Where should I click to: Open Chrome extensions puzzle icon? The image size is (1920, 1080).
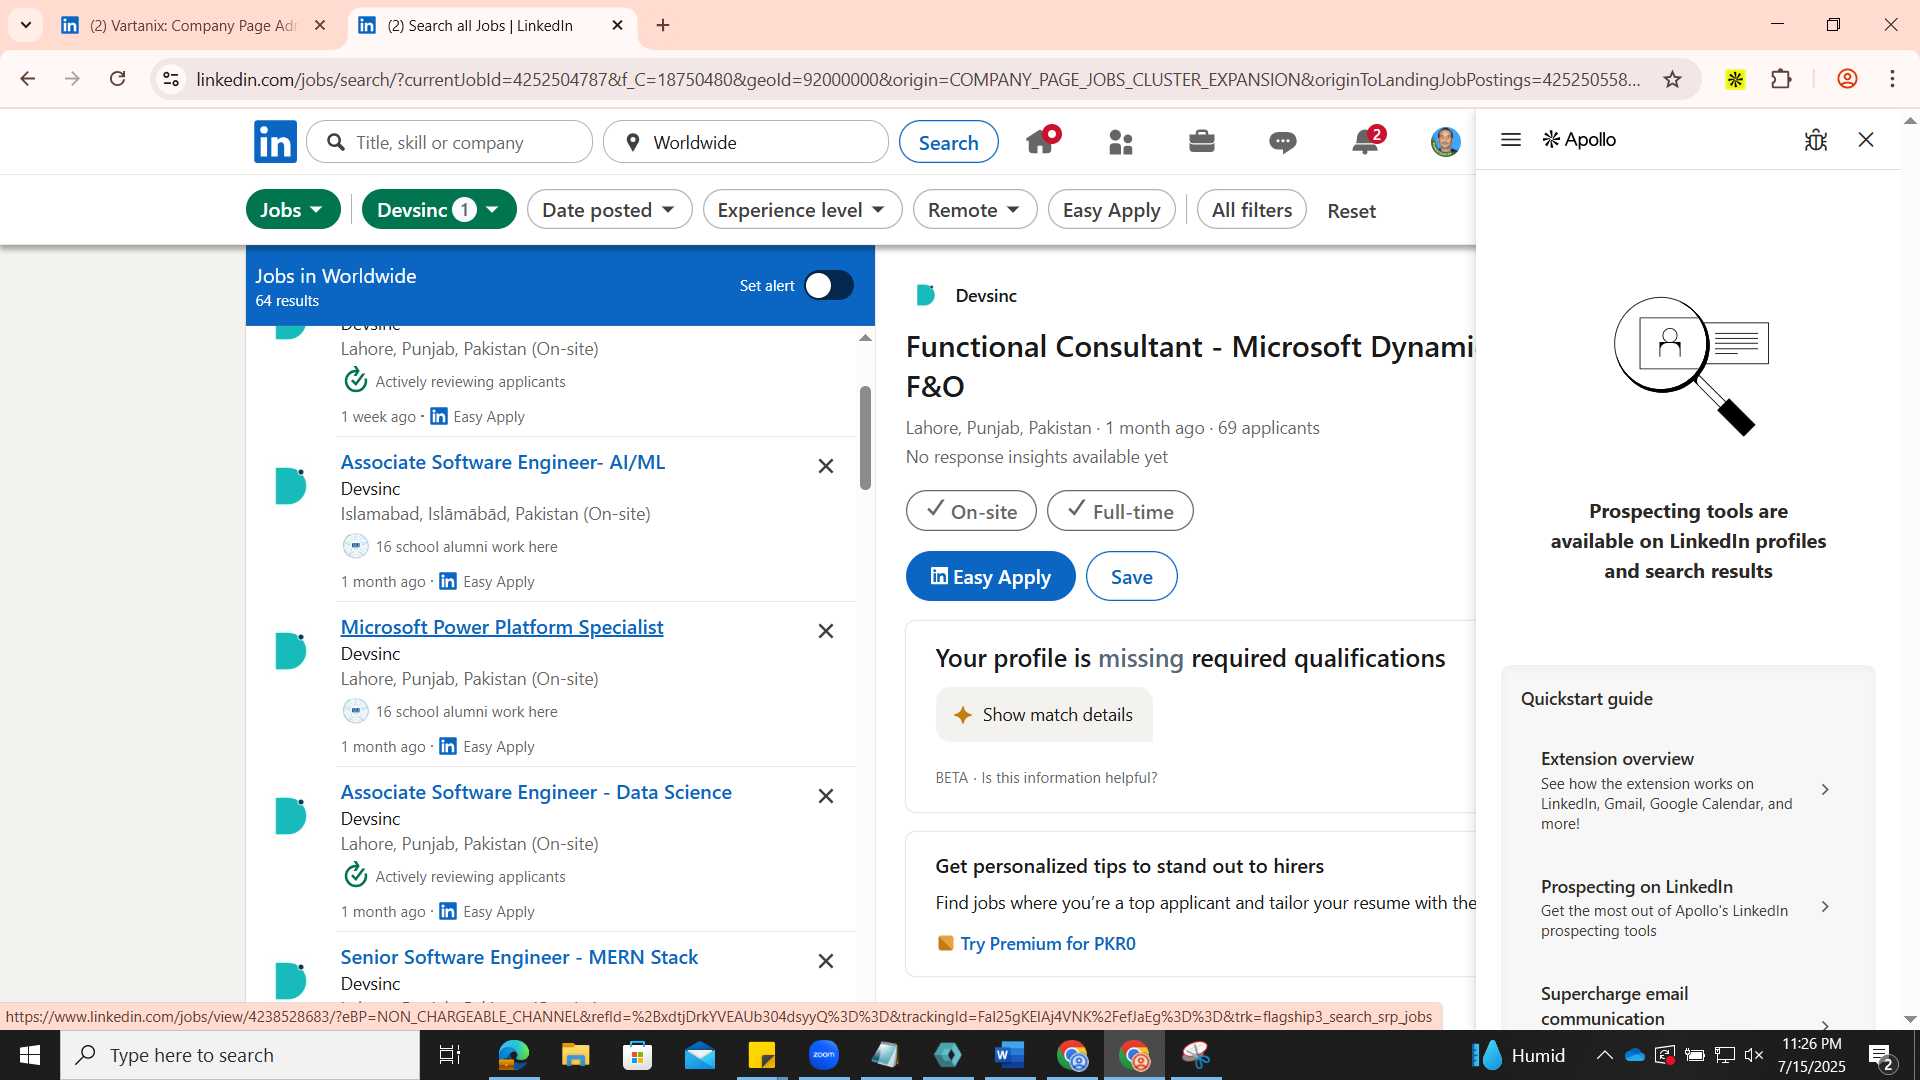tap(1782, 79)
